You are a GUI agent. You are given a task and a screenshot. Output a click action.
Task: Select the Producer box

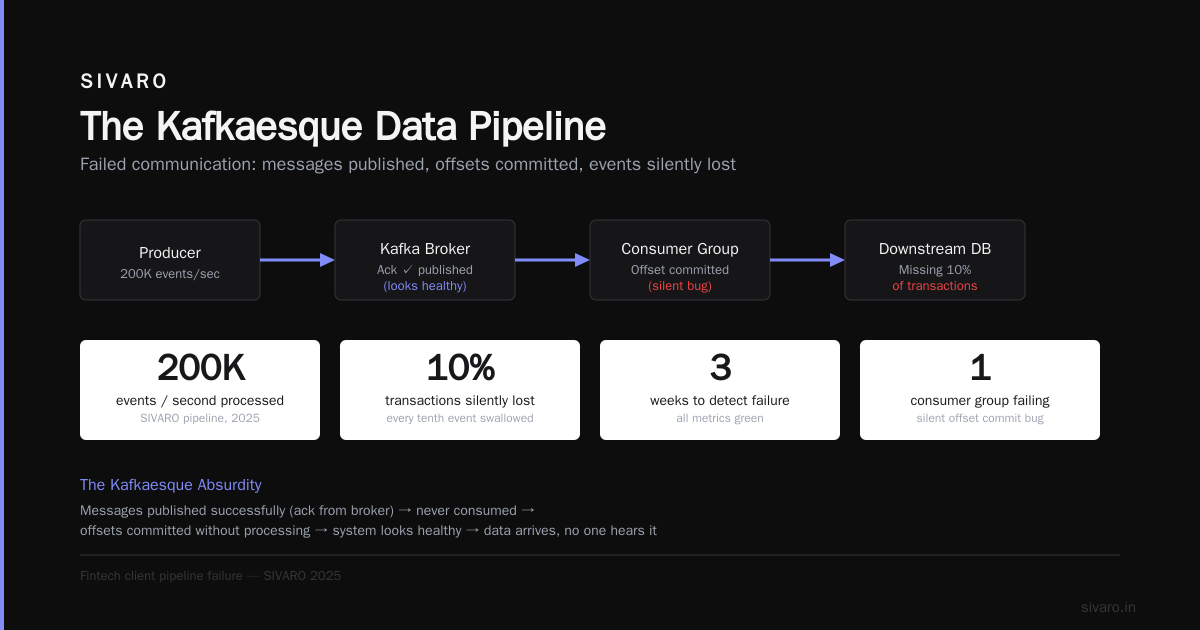pyautogui.click(x=170, y=260)
